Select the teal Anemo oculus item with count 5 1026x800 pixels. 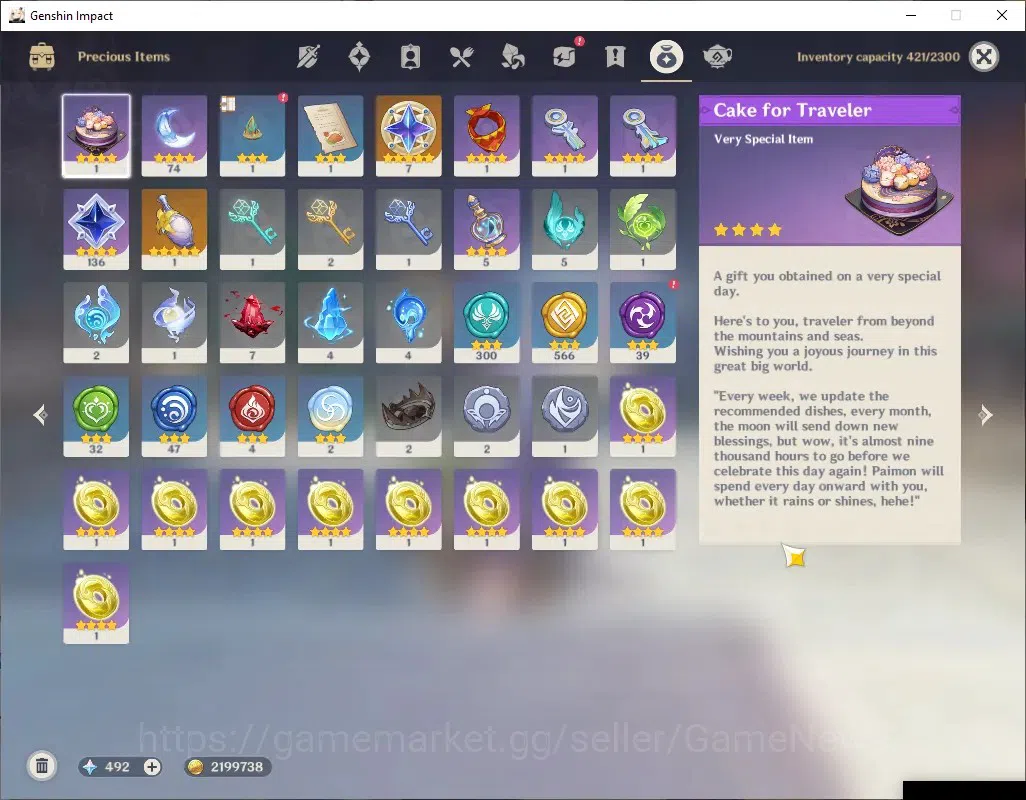point(565,229)
